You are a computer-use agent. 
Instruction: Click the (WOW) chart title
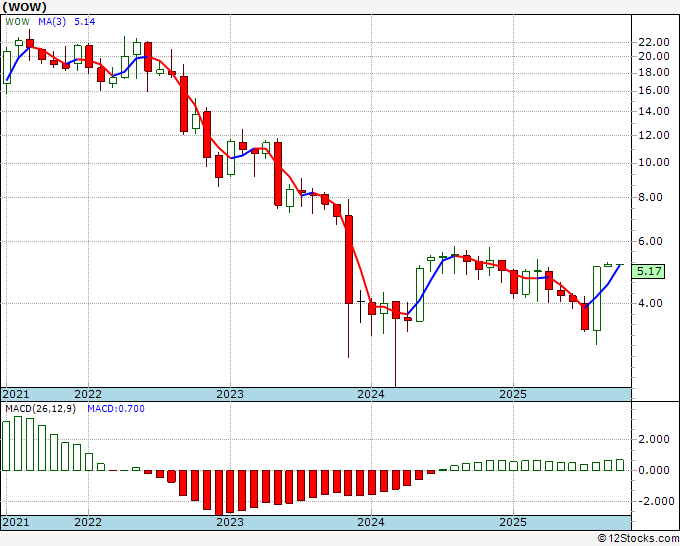pyautogui.click(x=24, y=7)
